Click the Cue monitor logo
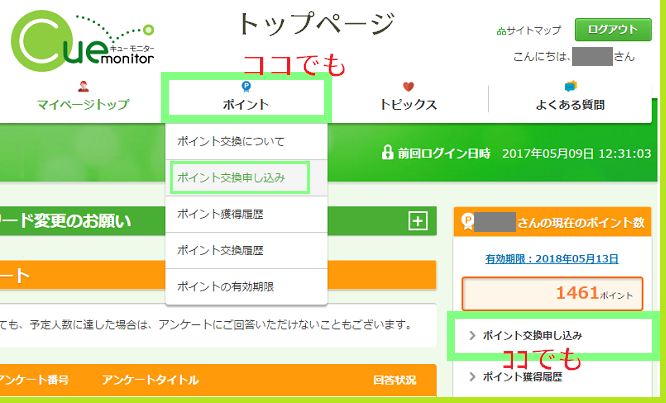This screenshot has height=403, width=666. tap(83, 41)
